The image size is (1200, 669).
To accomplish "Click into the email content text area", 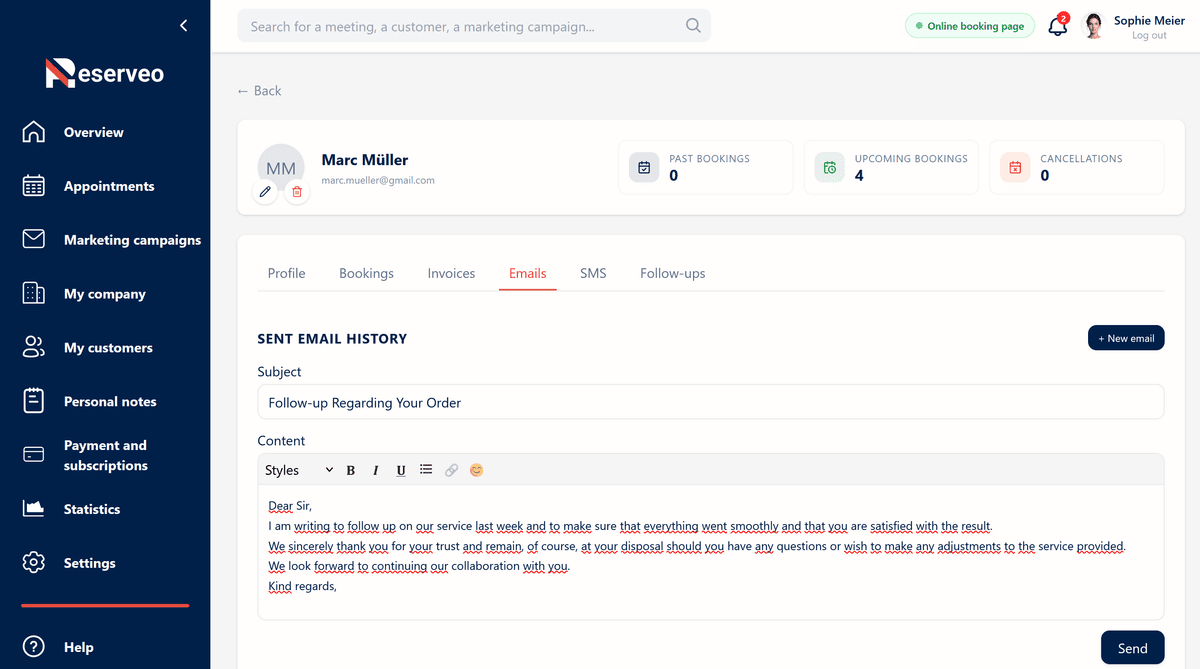I will pos(711,552).
